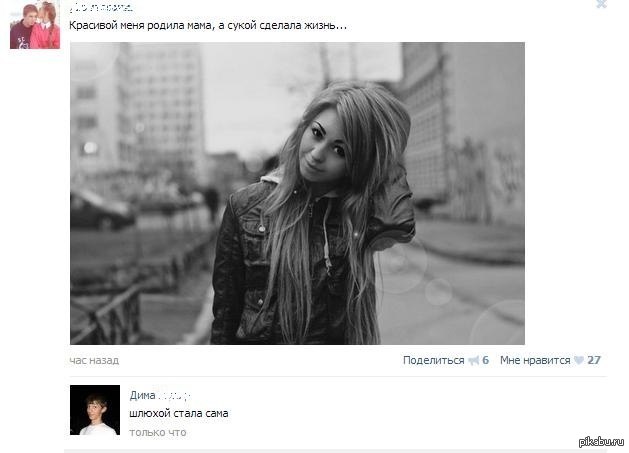This screenshot has width=629, height=453.
Task: Open the black-and-white girl photo
Action: [x=297, y=193]
